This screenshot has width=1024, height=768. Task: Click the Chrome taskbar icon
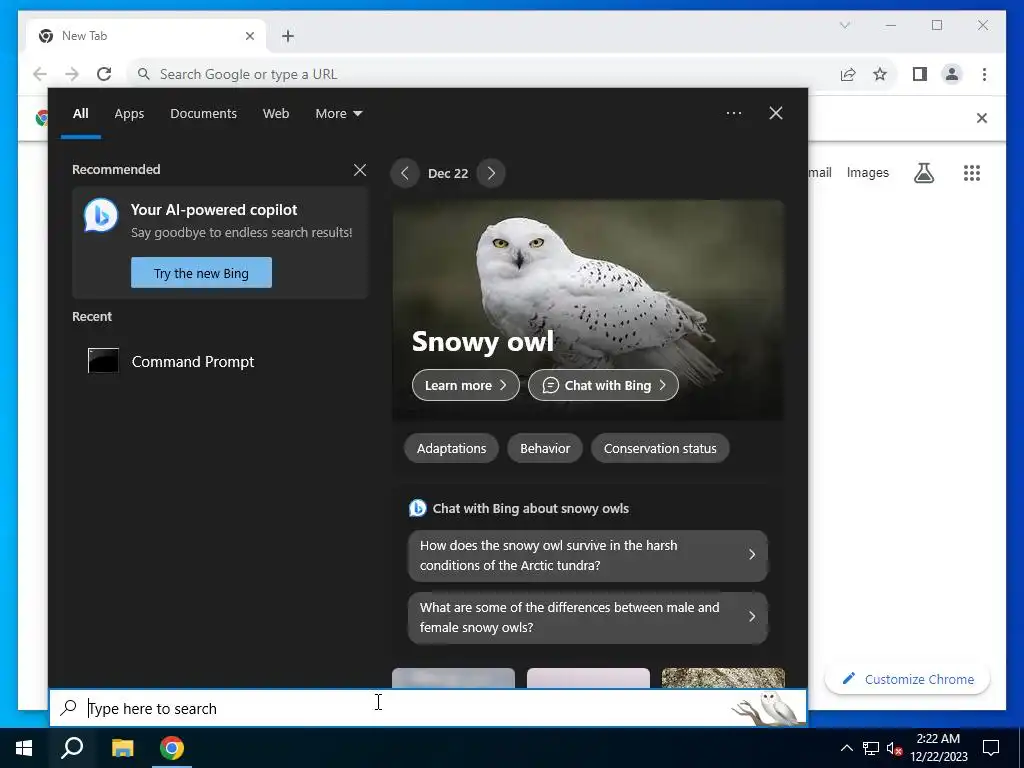[172, 748]
